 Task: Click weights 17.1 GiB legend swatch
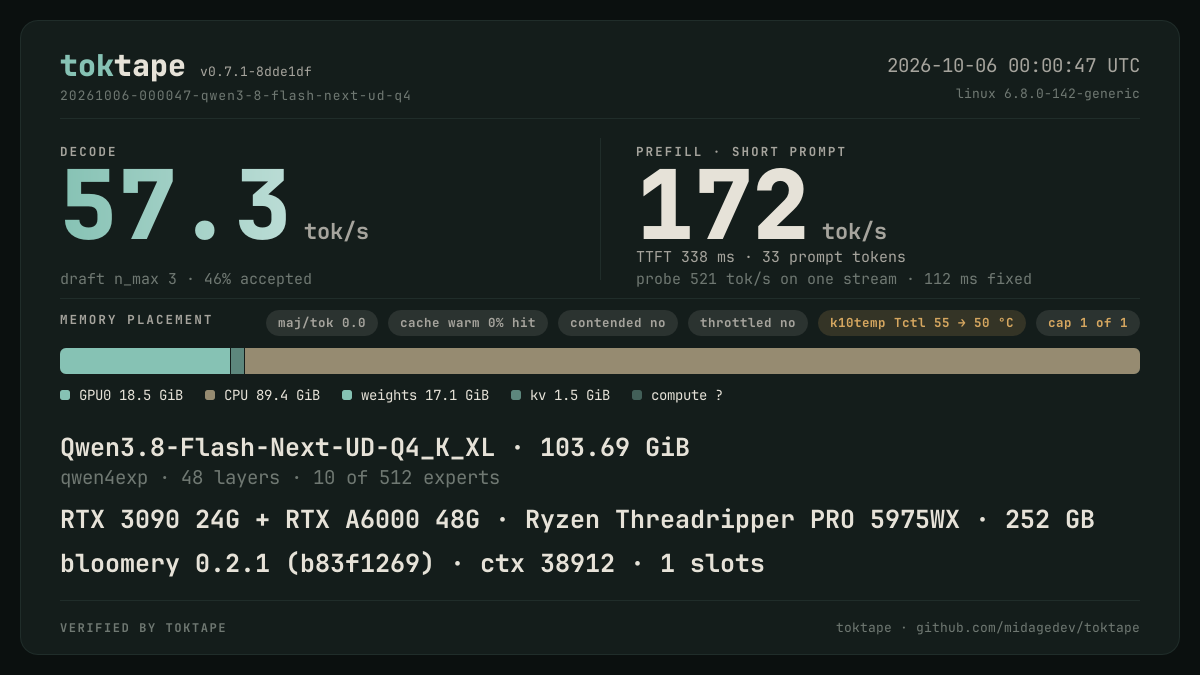click(x=347, y=395)
